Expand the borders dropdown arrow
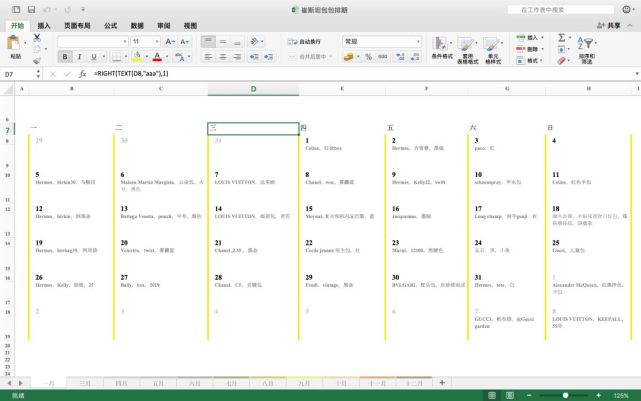Screen dimensions: 641x401 click(126, 57)
